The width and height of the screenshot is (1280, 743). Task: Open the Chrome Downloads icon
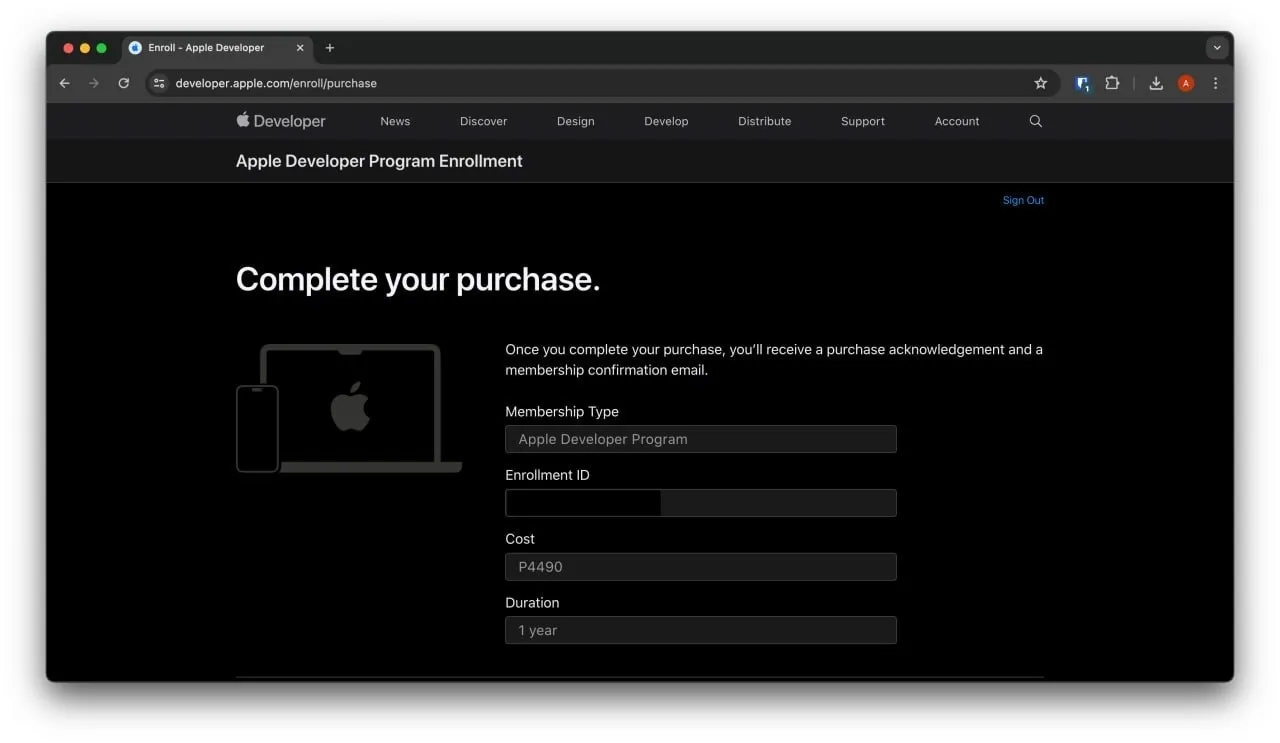pos(1156,83)
